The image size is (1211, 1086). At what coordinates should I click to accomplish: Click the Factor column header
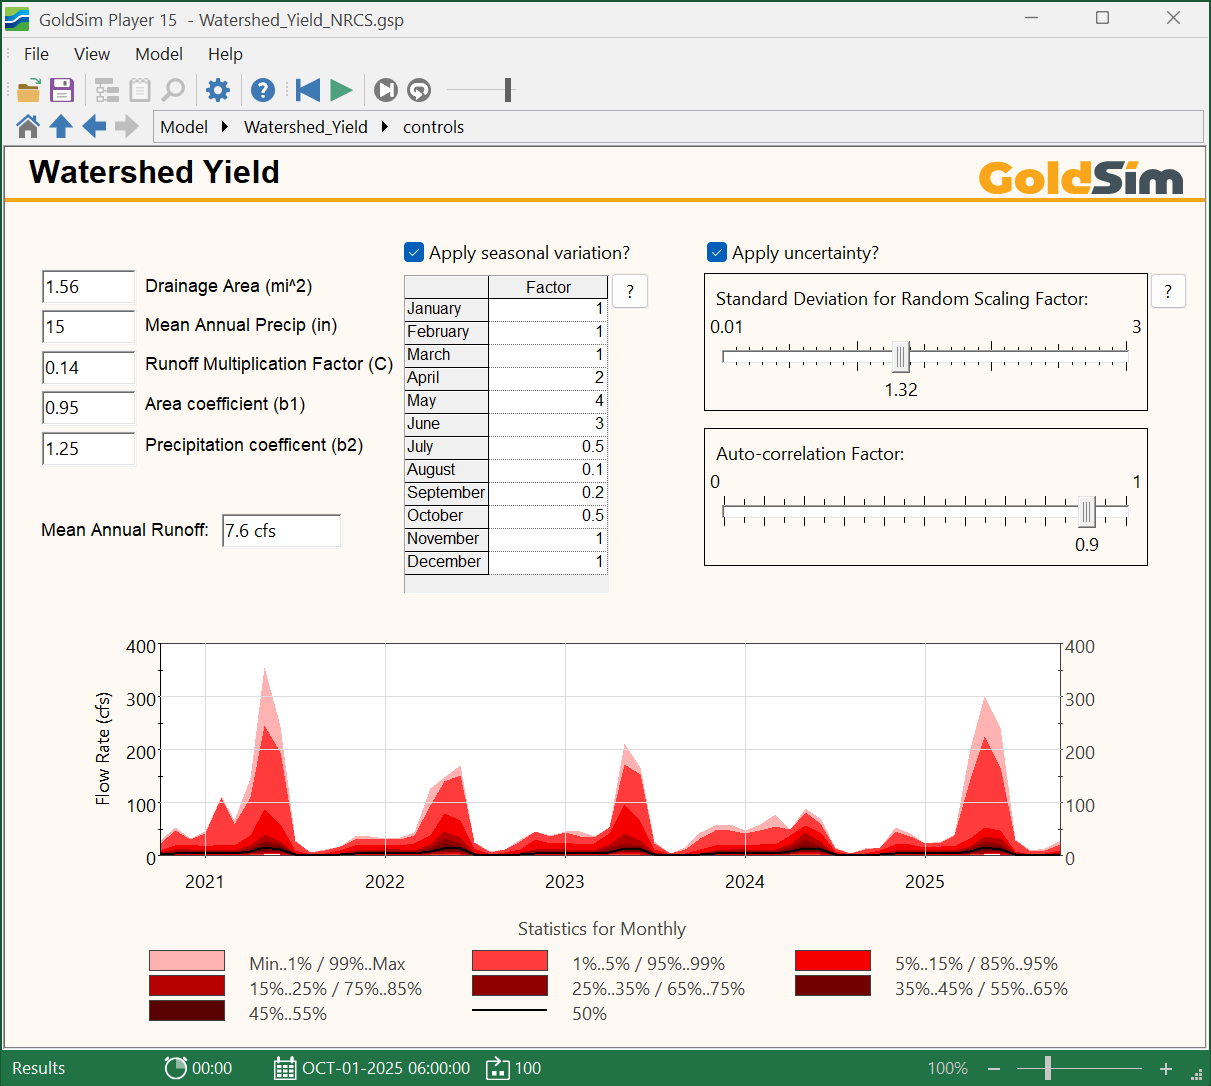coord(548,287)
